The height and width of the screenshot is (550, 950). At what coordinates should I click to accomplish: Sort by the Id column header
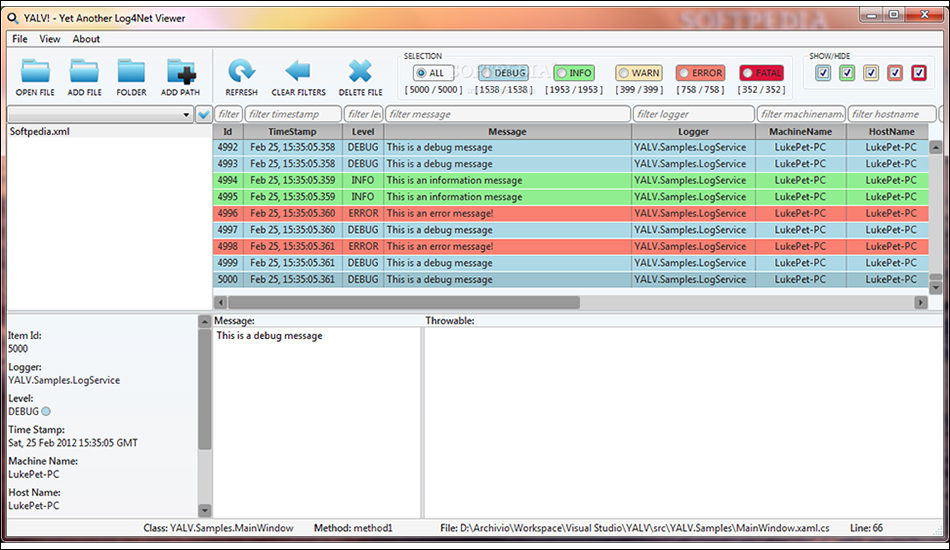point(228,131)
